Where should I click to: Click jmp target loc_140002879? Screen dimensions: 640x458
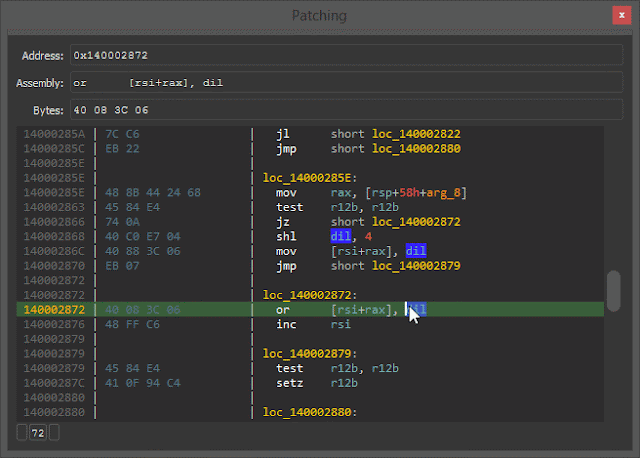click(x=416, y=266)
